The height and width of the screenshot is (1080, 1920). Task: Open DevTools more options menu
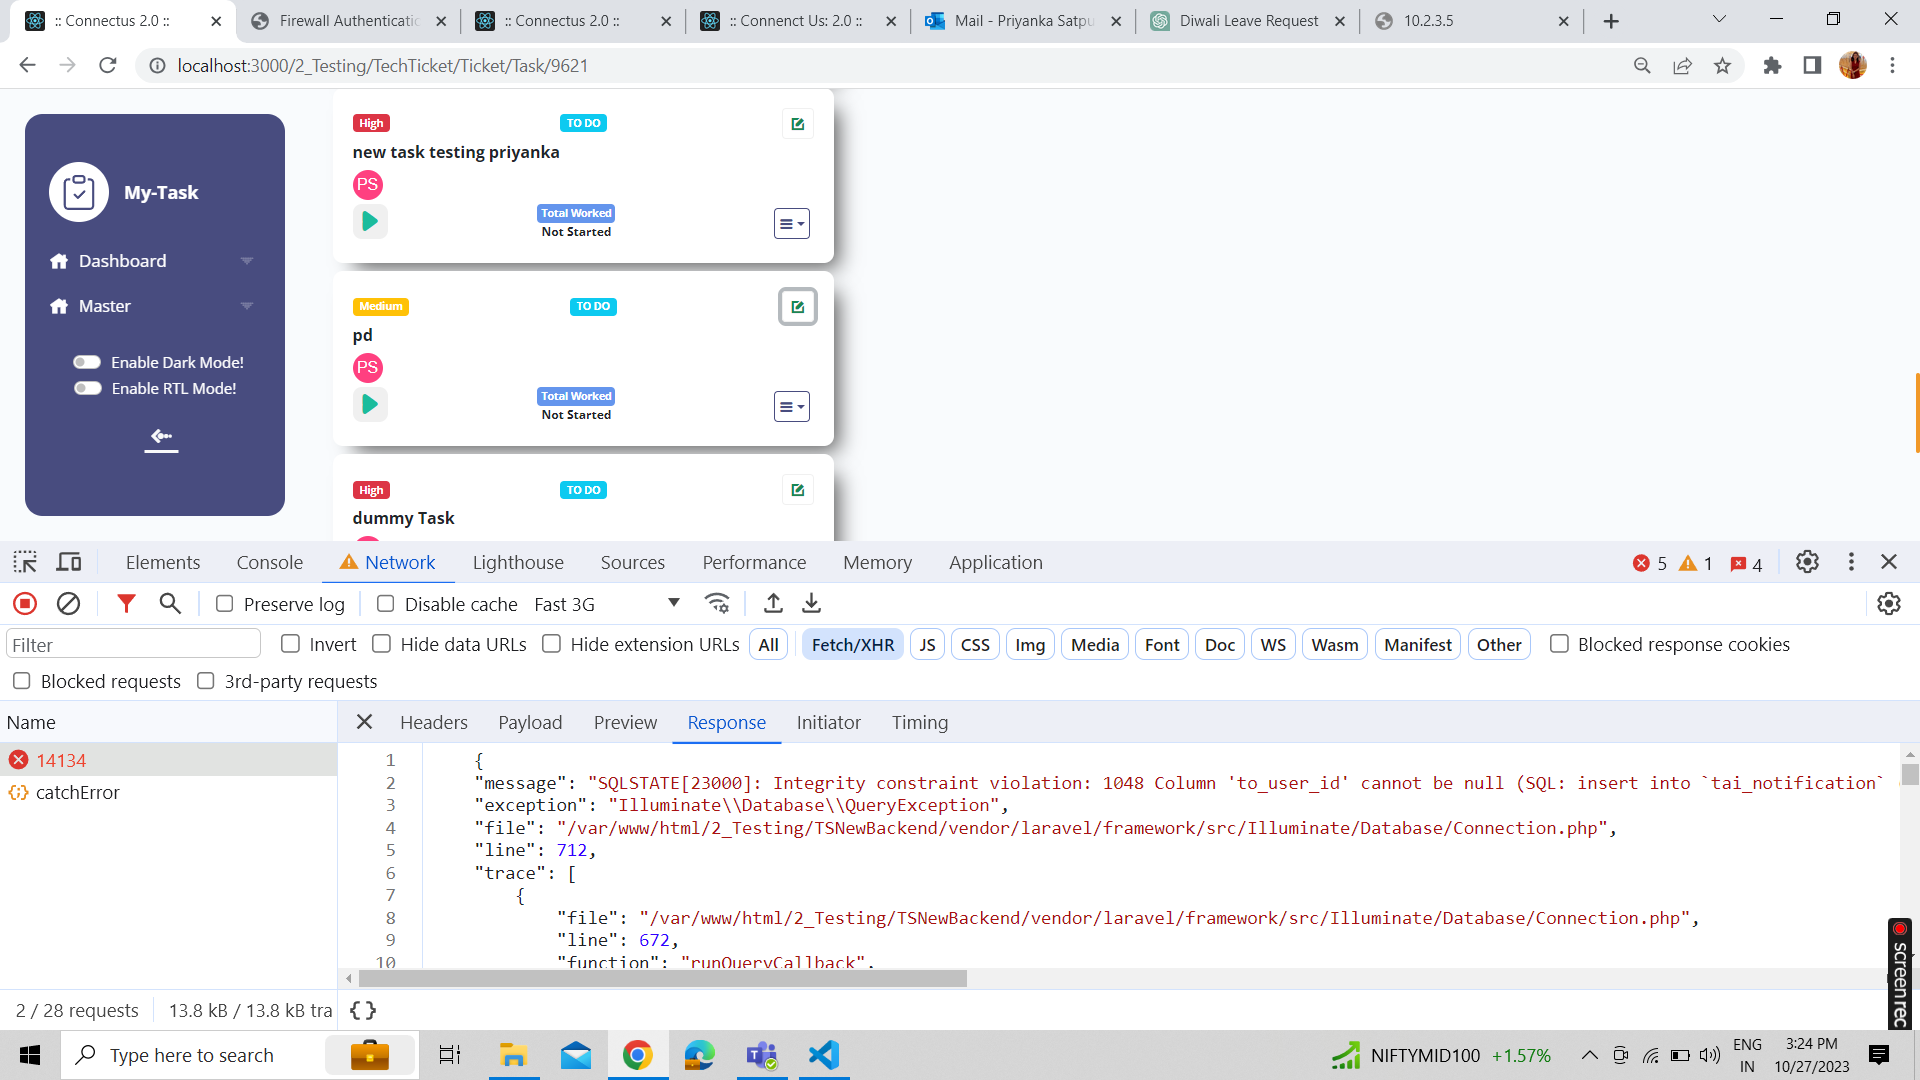tap(1851, 562)
